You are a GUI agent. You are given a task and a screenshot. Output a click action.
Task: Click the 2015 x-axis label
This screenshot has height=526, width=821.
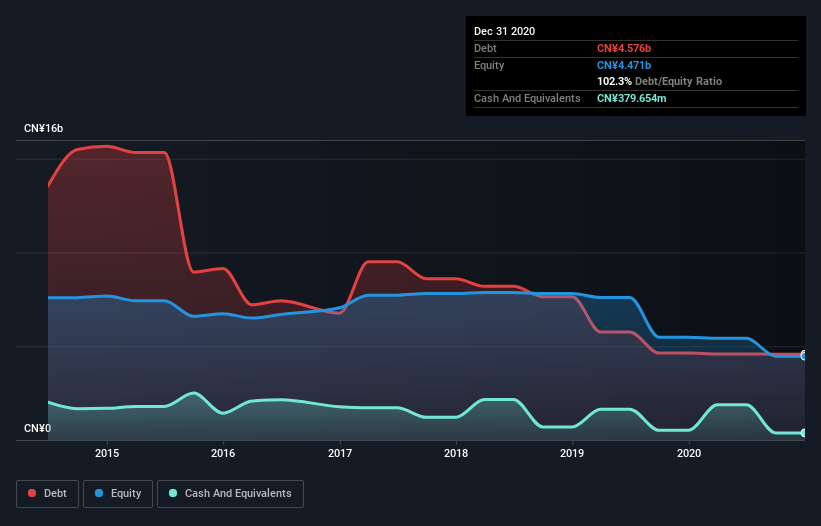[x=107, y=453]
